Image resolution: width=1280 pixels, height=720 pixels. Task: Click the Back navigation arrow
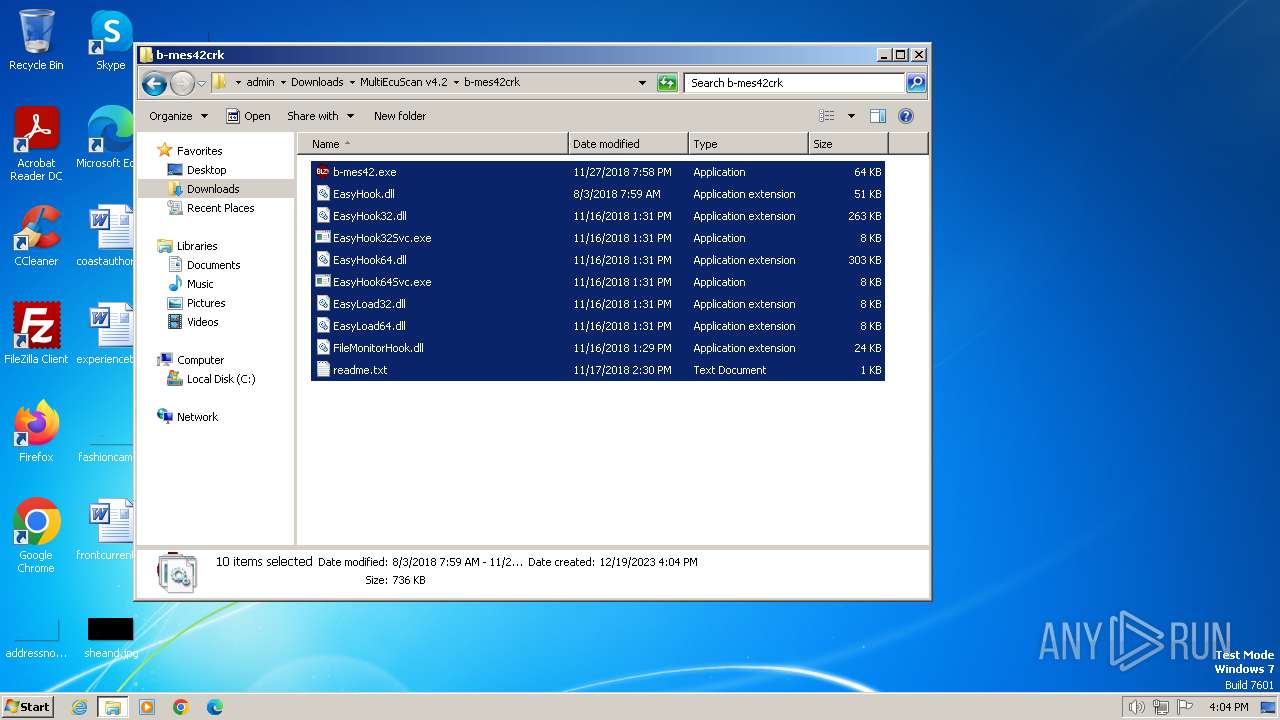(x=154, y=83)
